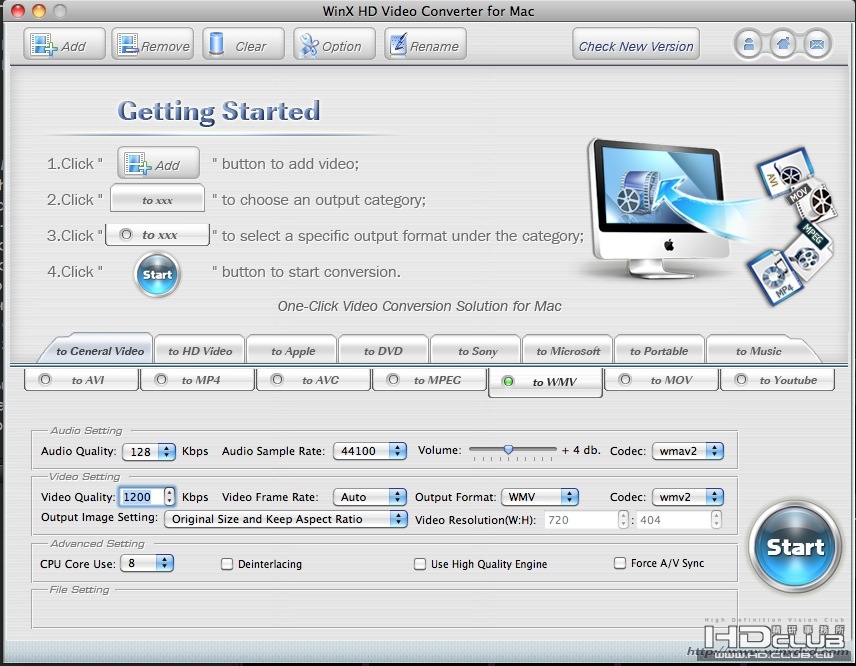Click the width resolution stepper

coord(623,520)
